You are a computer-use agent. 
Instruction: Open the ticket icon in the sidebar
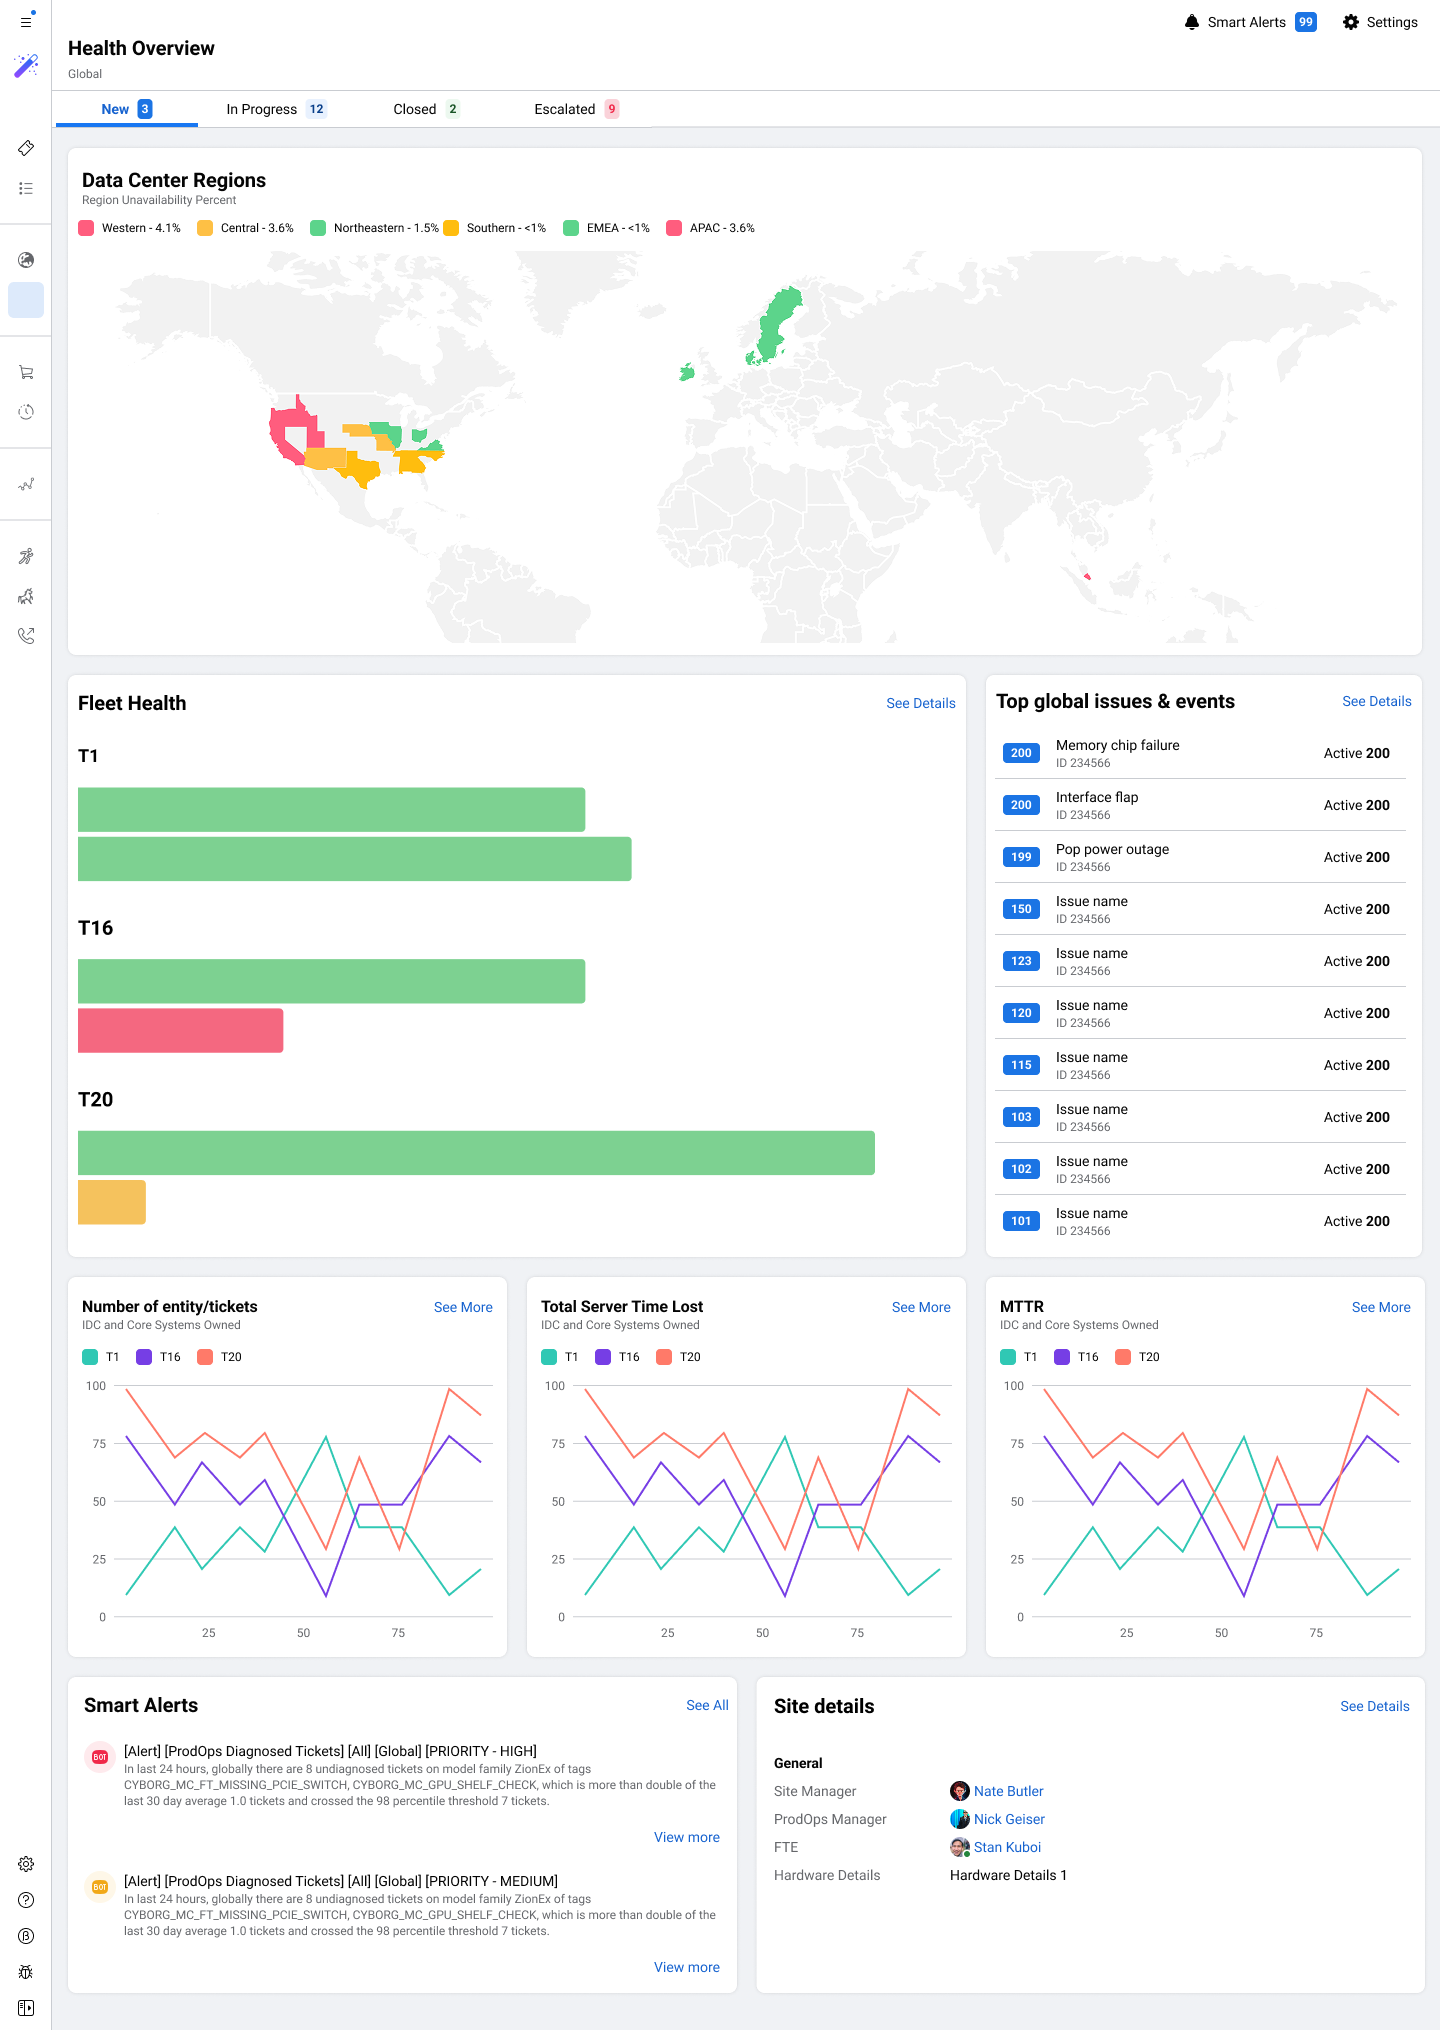[26, 148]
